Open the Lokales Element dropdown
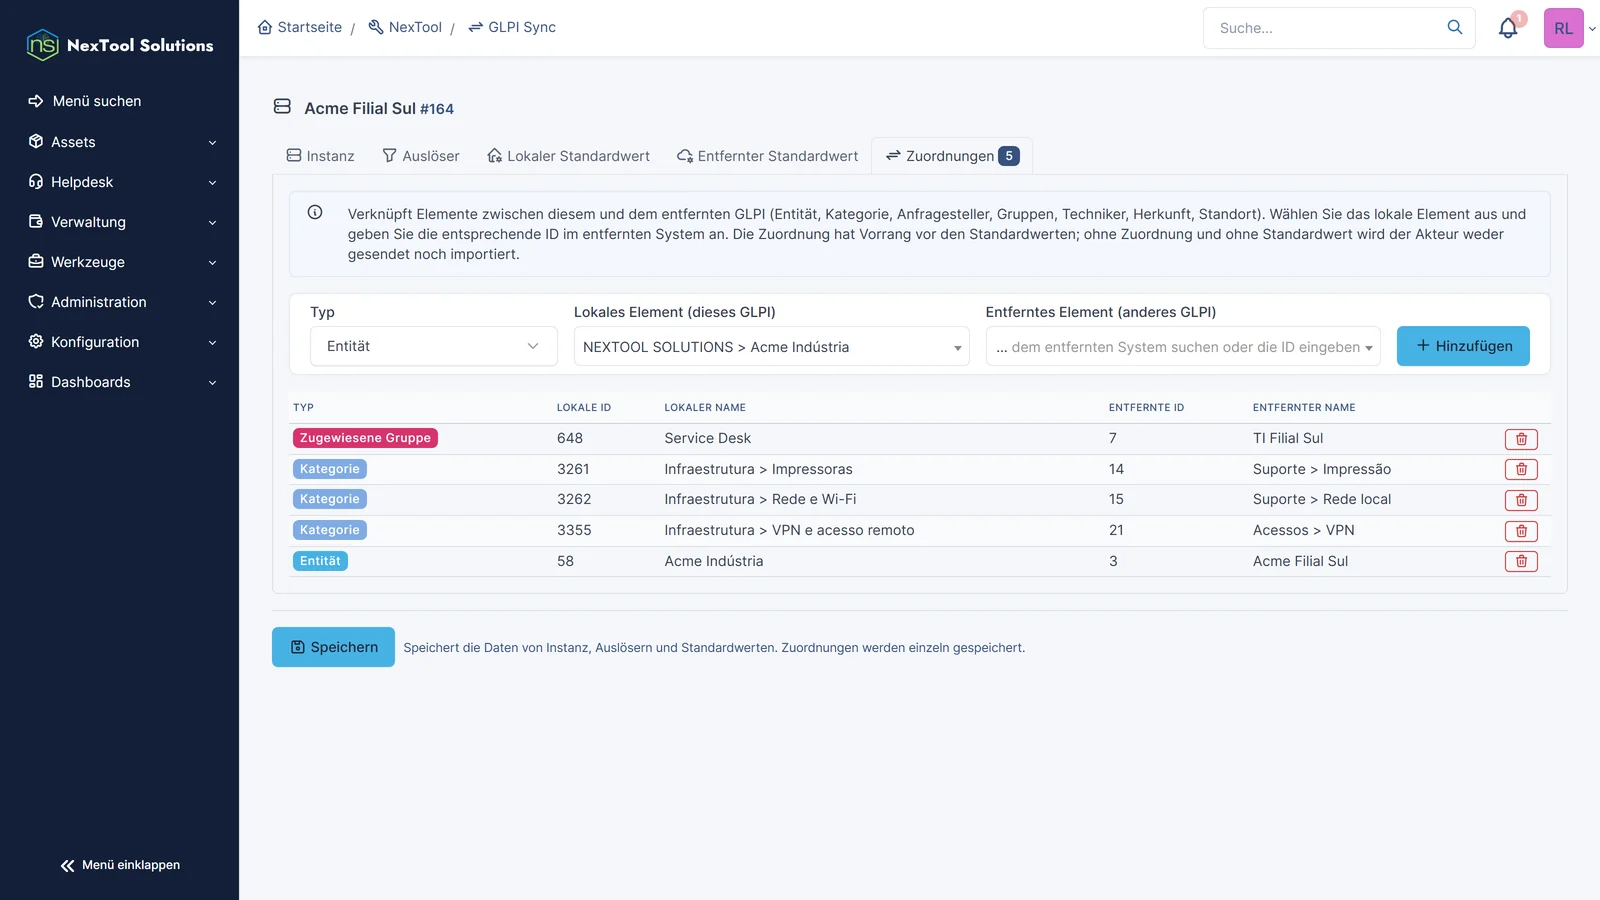This screenshot has width=1600, height=900. click(771, 346)
